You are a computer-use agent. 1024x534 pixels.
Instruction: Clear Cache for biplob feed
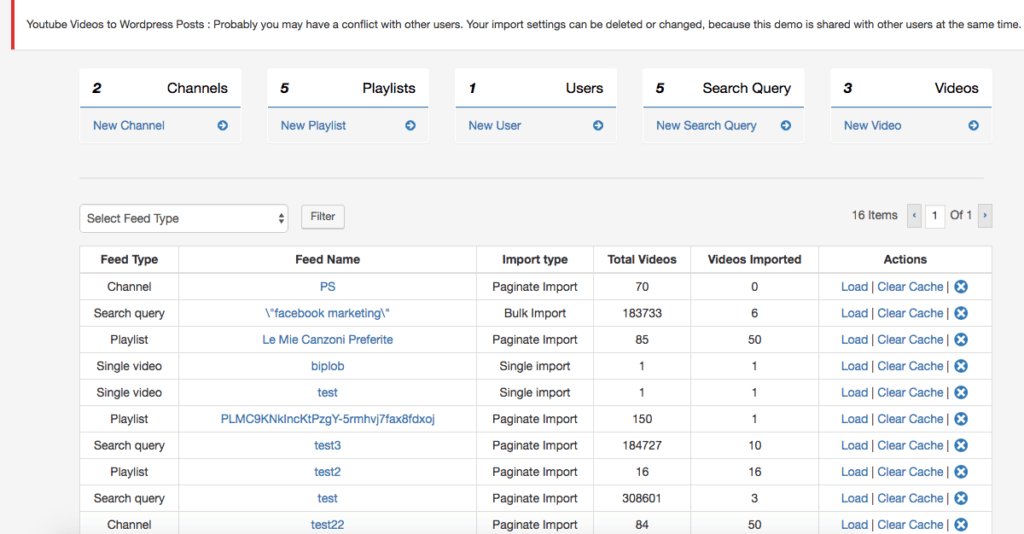click(910, 366)
